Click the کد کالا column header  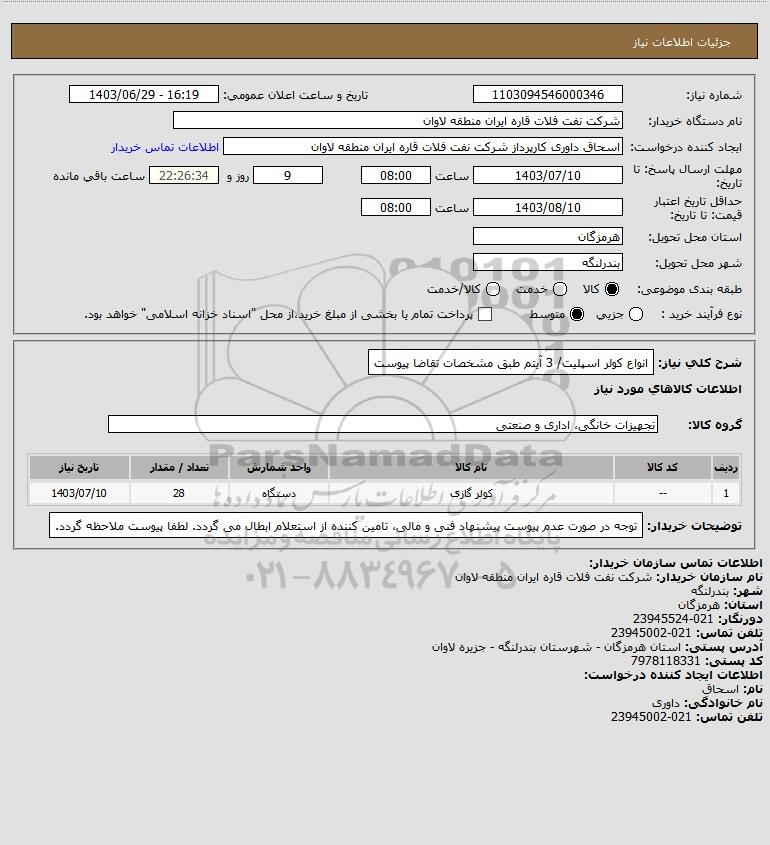(662, 467)
